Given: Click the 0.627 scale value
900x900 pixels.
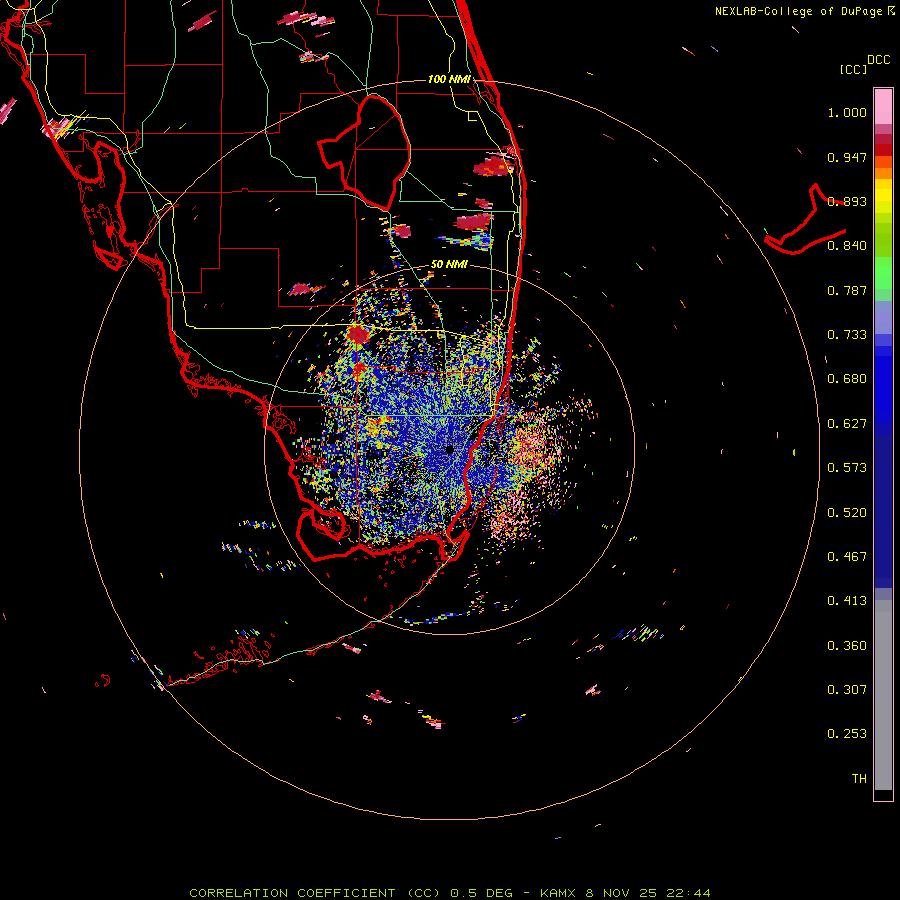Looking at the screenshot, I should pyautogui.click(x=847, y=424).
